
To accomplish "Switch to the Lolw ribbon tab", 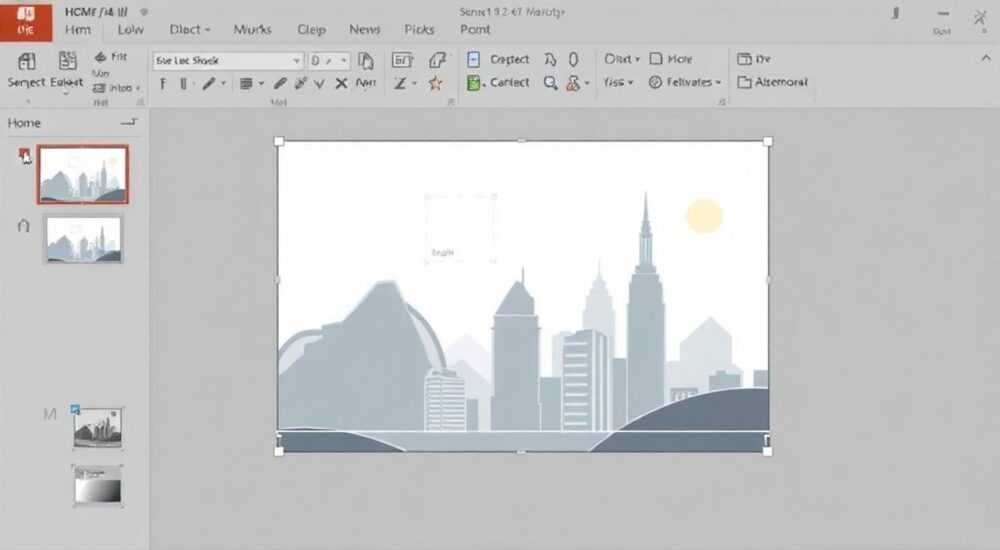I will 130,29.
